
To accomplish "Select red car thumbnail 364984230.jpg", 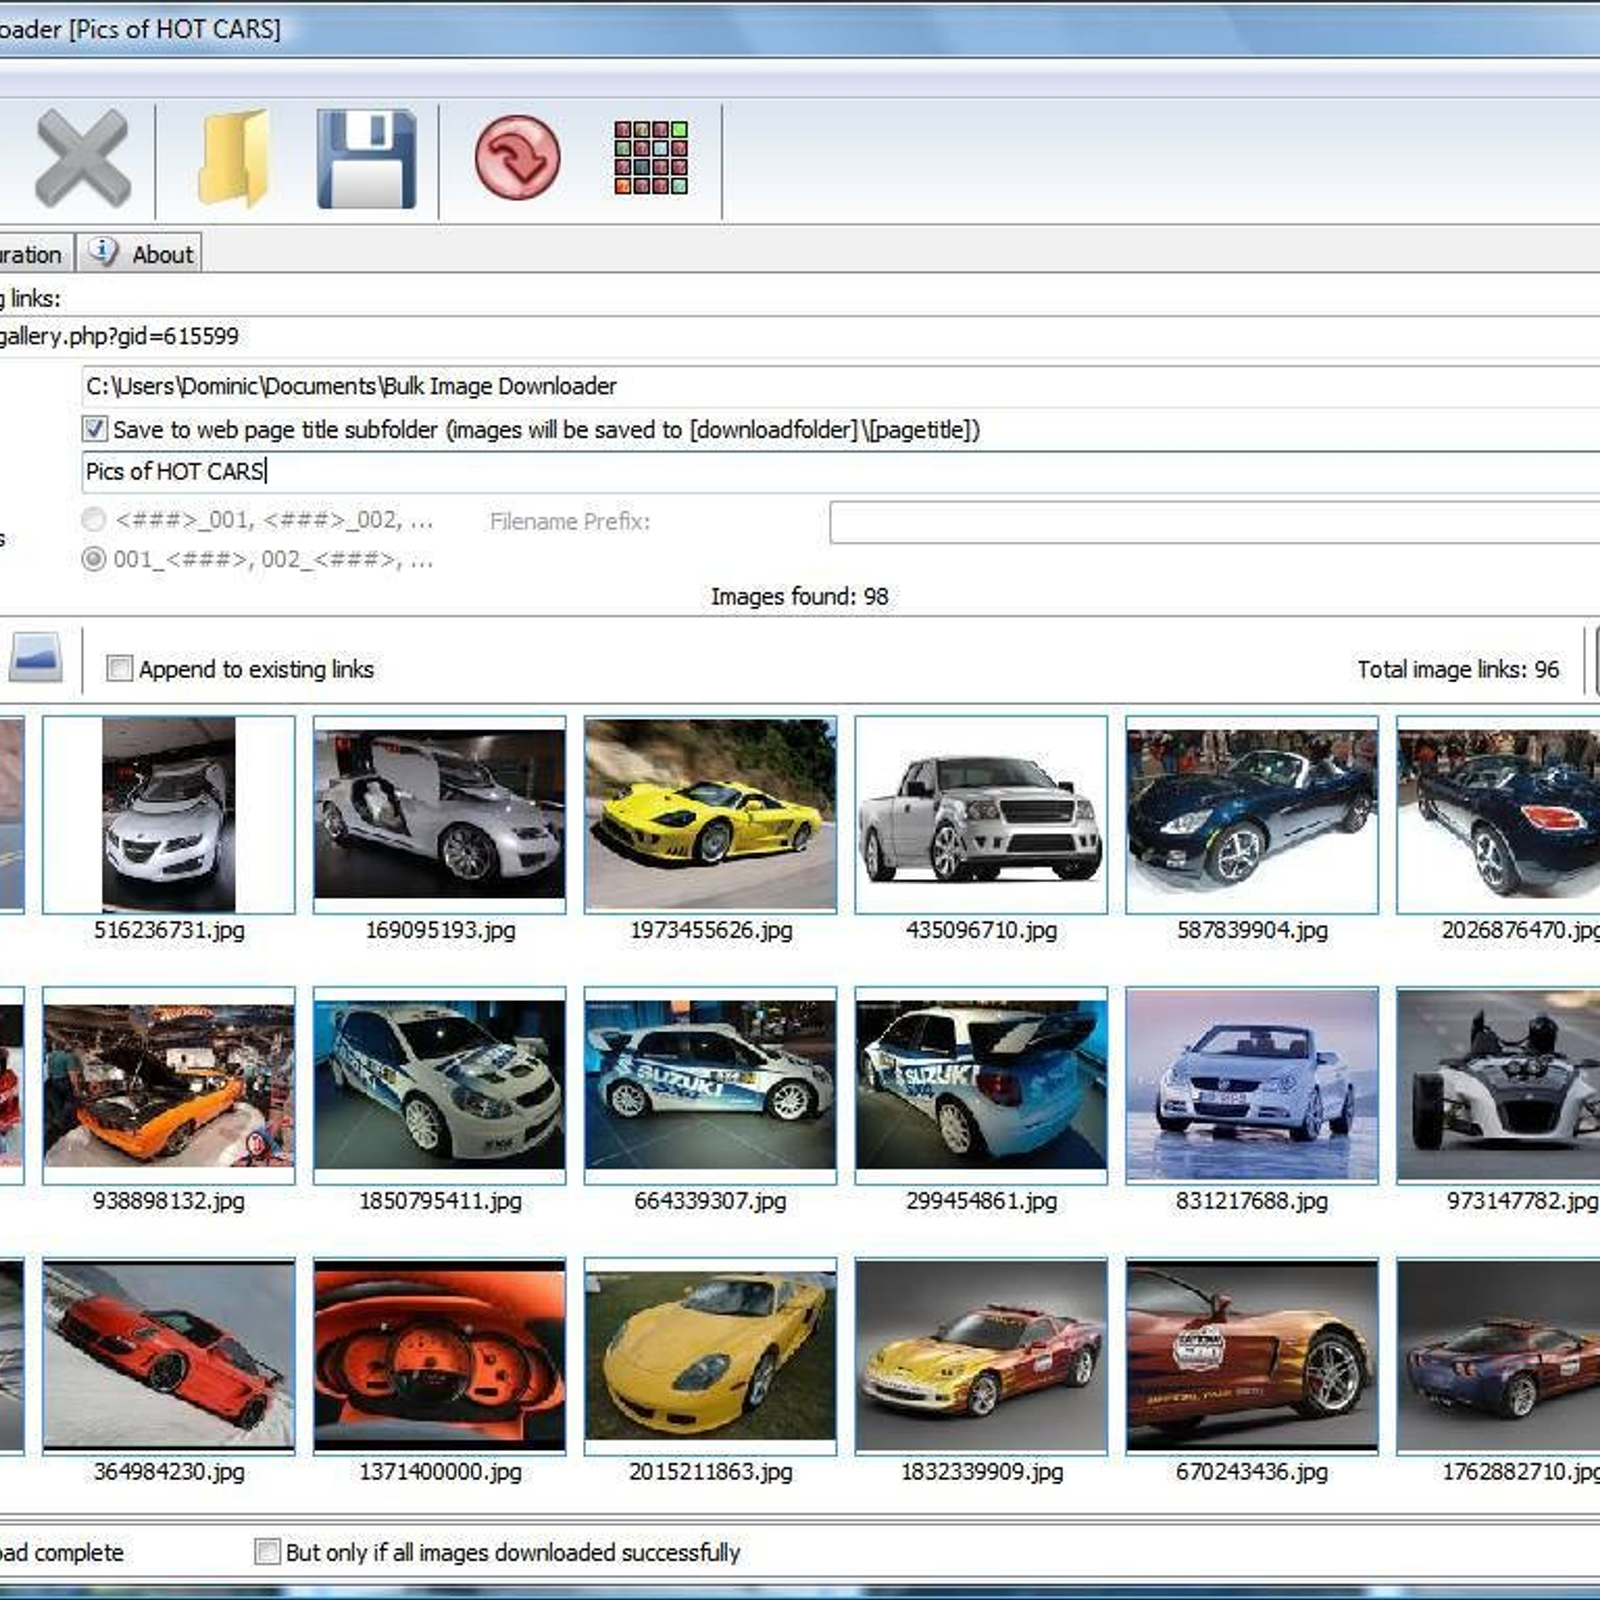I will pos(169,1356).
